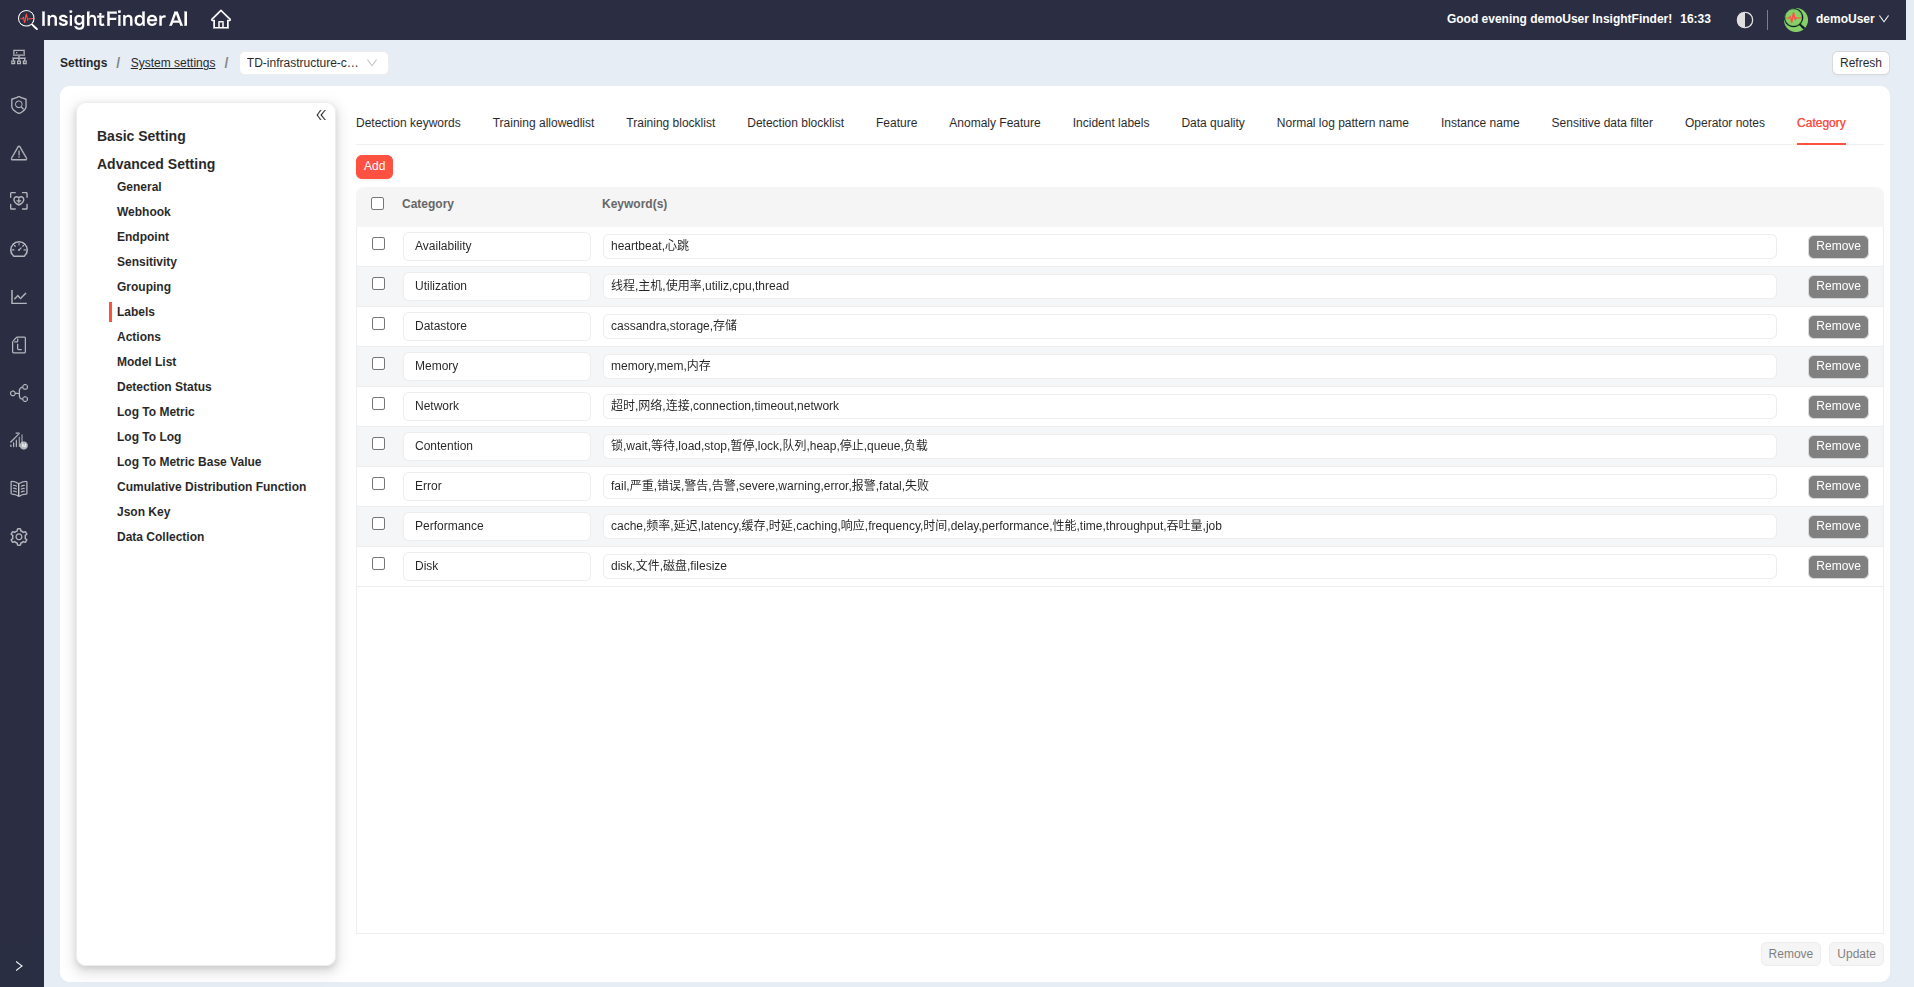The image size is (1914, 987).
Task: Click the shield icon in sidebar
Action: 19,105
